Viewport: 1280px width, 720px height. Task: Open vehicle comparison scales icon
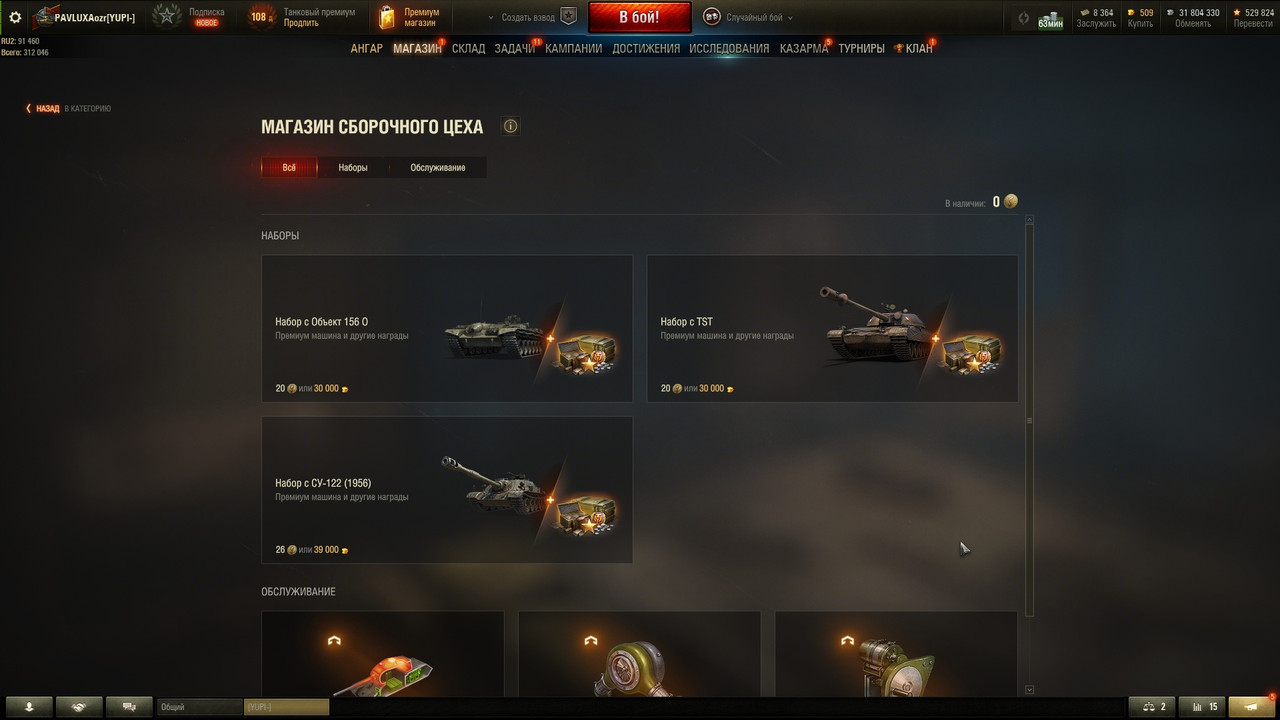click(x=1152, y=706)
